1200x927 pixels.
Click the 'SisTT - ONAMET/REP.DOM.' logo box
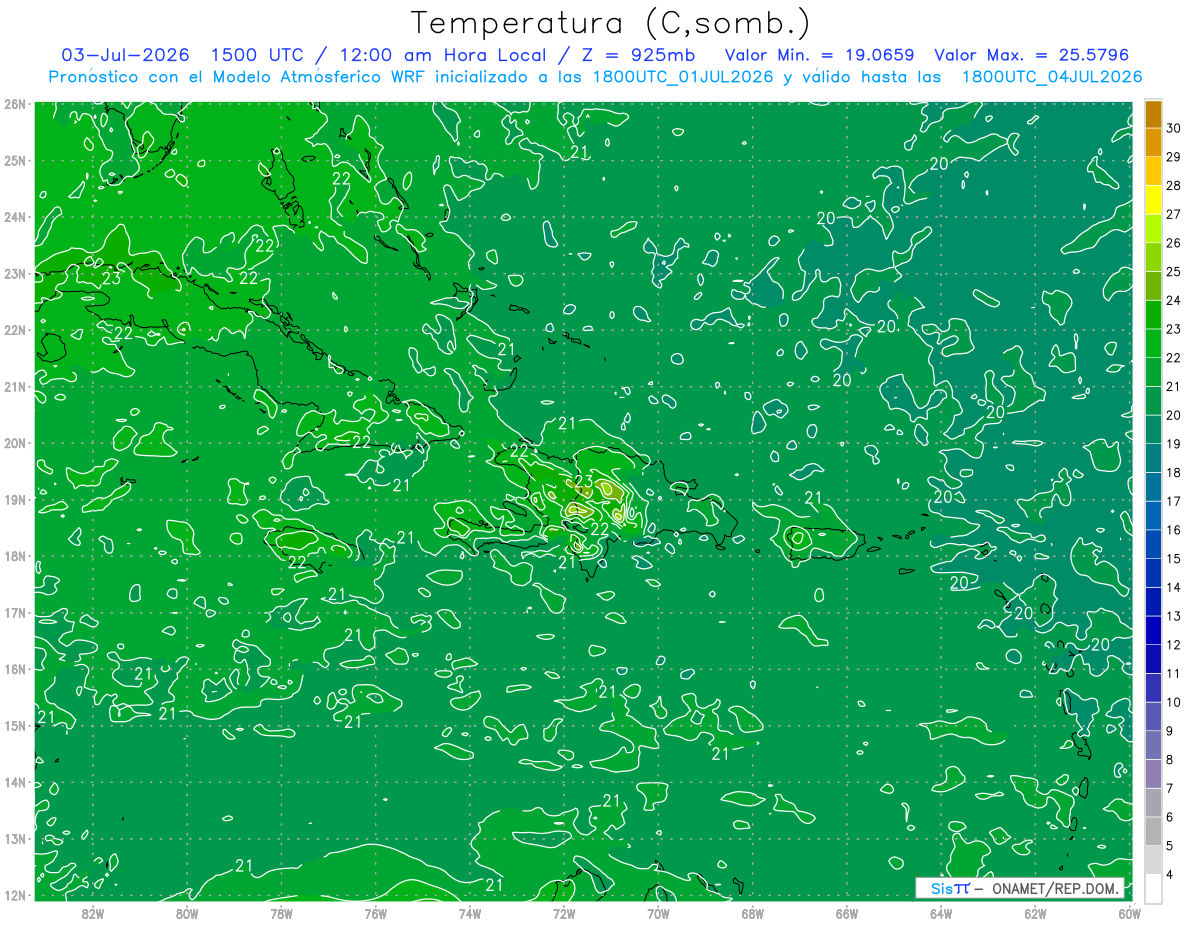click(x=1019, y=888)
